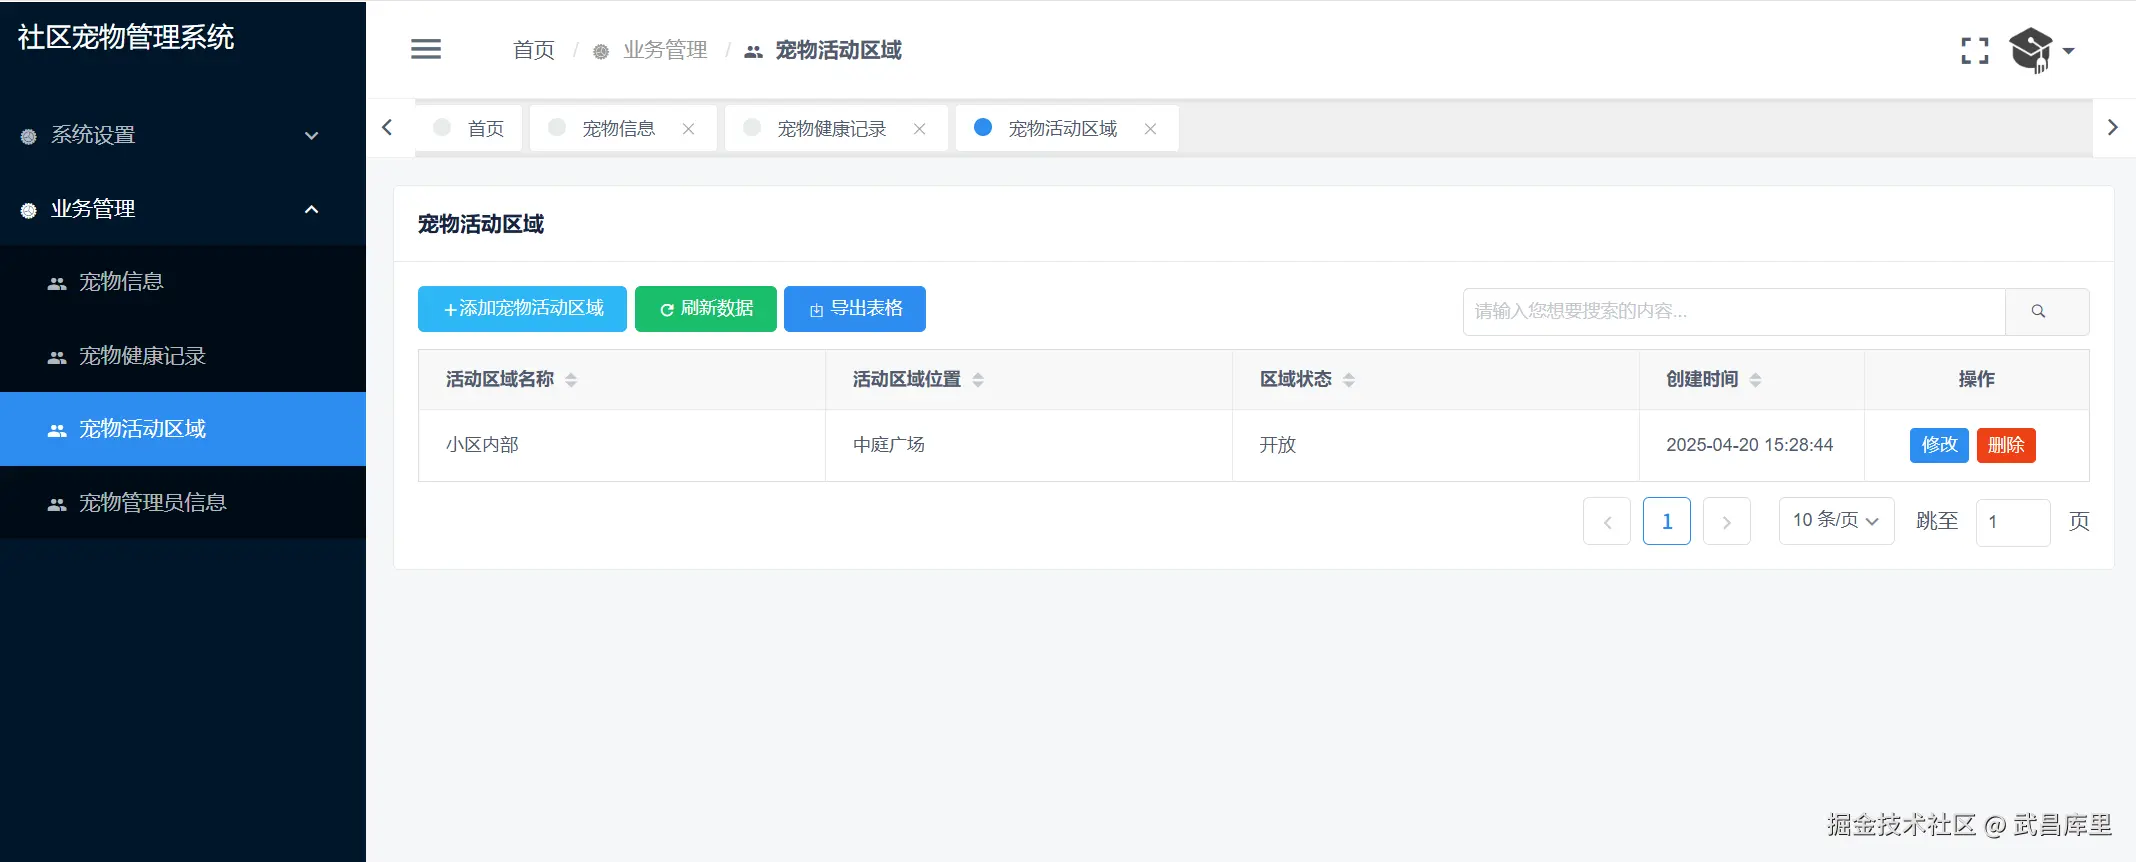Image resolution: width=2136 pixels, height=862 pixels.
Task: Open 宠物健康记录 in the sidebar
Action: point(183,355)
